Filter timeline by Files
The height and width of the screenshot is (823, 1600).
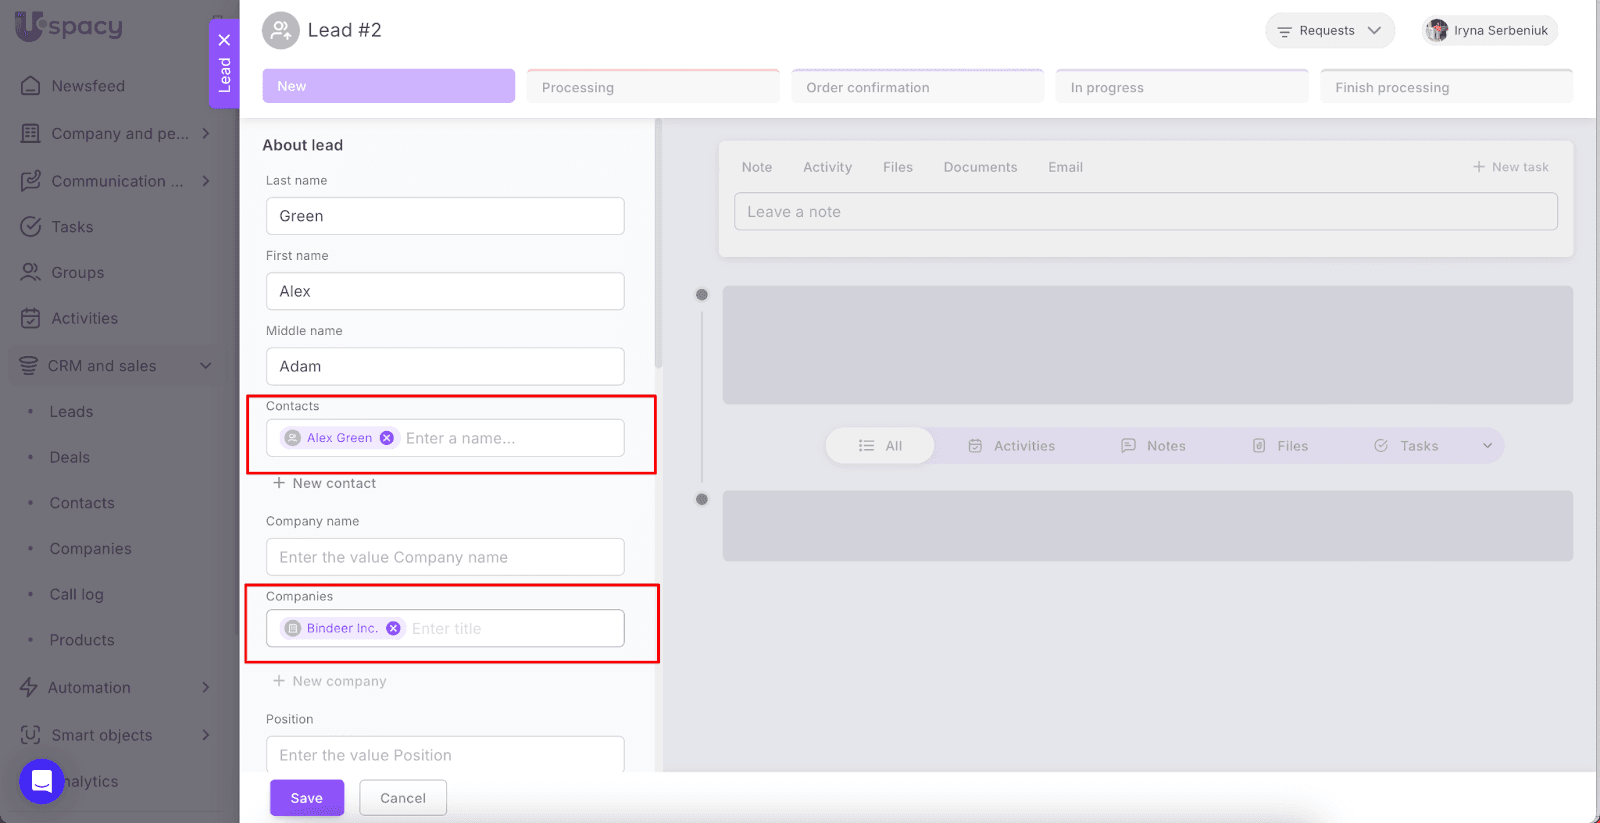[1280, 446]
